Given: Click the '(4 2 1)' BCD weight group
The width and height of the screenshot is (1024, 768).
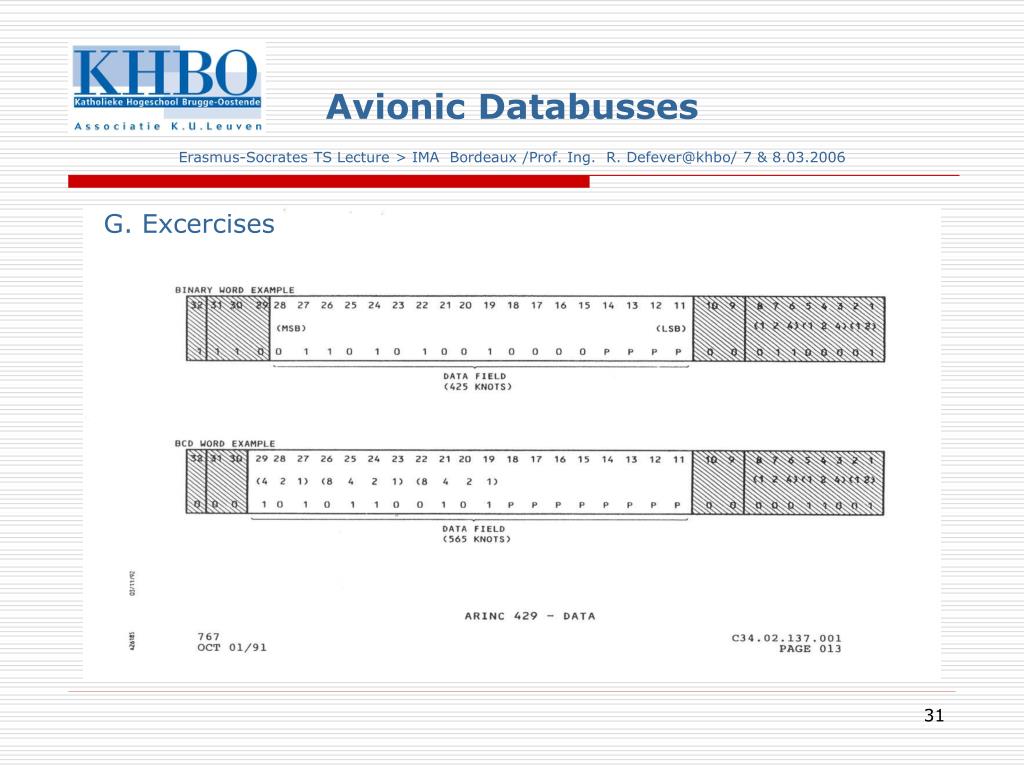Looking at the screenshot, I should (282, 481).
